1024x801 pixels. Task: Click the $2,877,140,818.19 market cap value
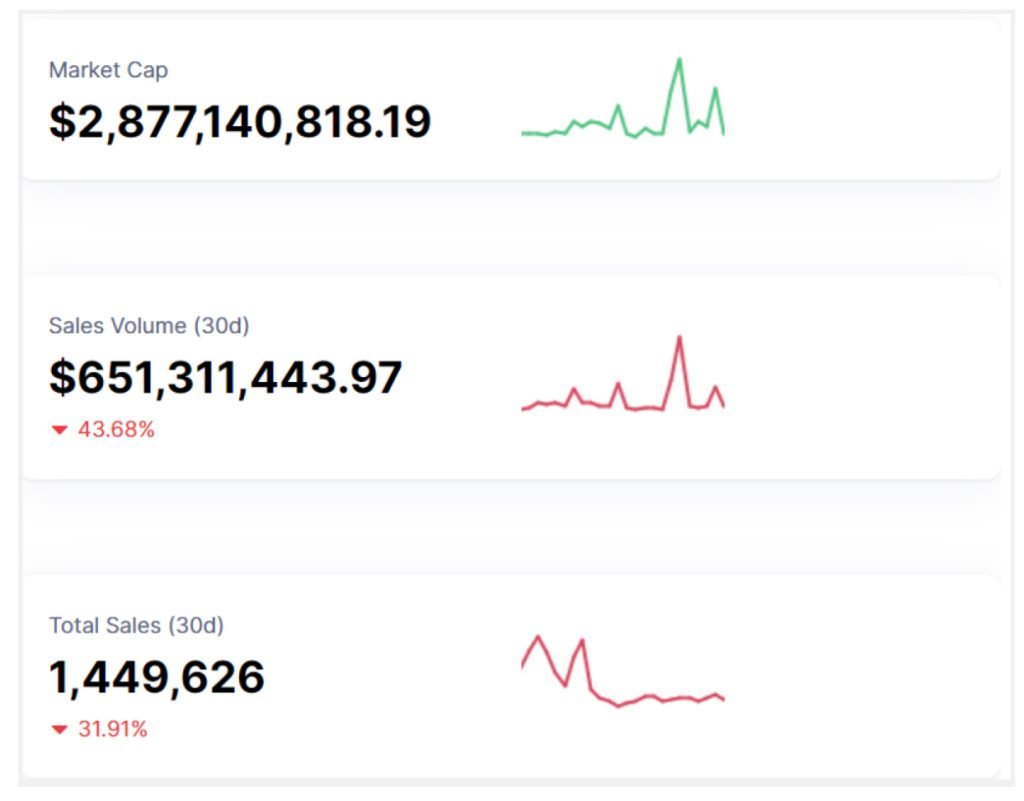[x=240, y=122]
